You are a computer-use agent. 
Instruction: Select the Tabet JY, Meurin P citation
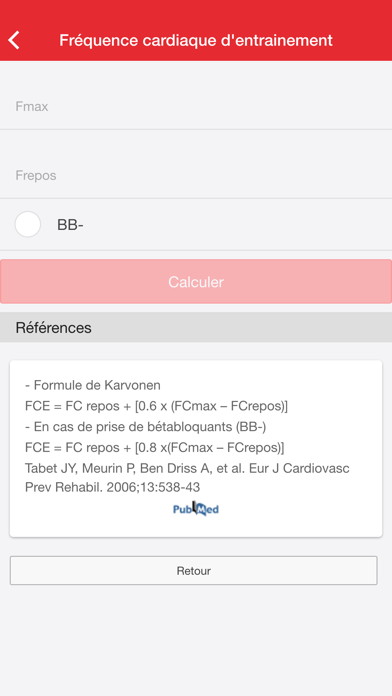click(187, 468)
